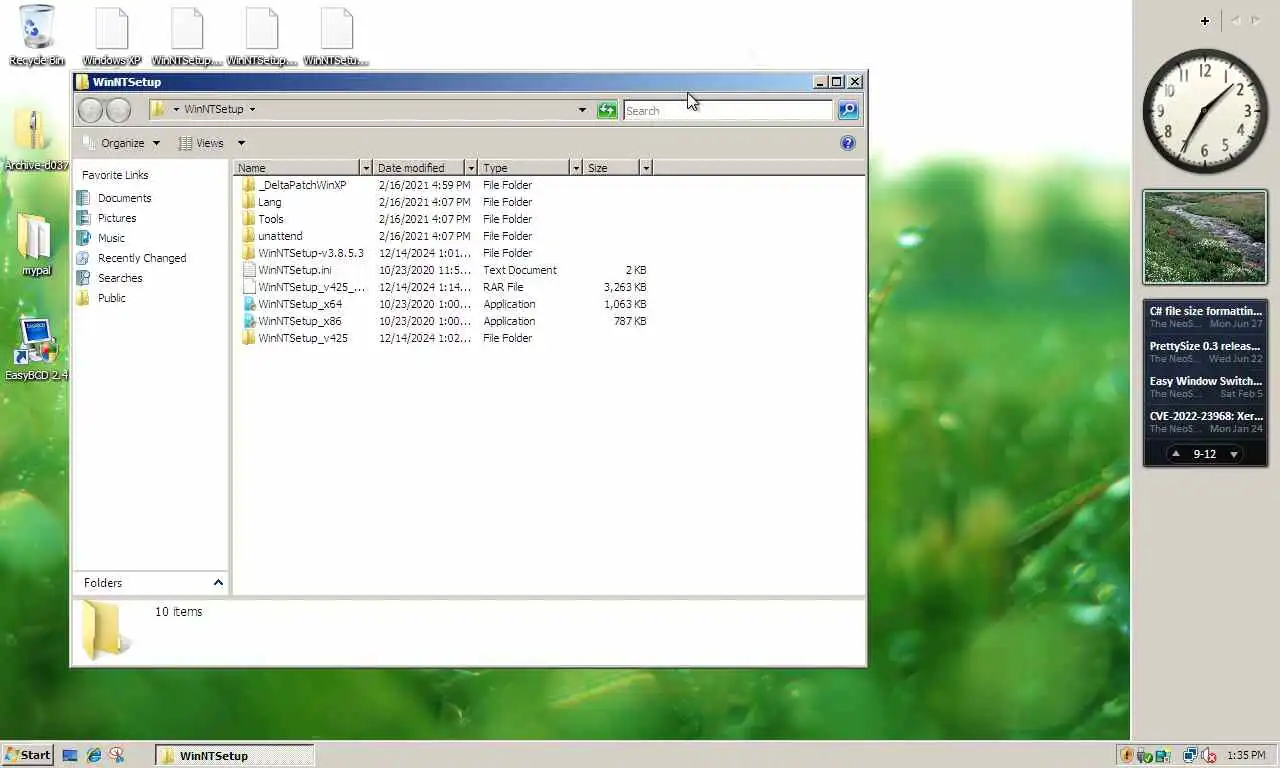Select the Lang folder
The width and height of the screenshot is (1280, 768).
tap(270, 202)
